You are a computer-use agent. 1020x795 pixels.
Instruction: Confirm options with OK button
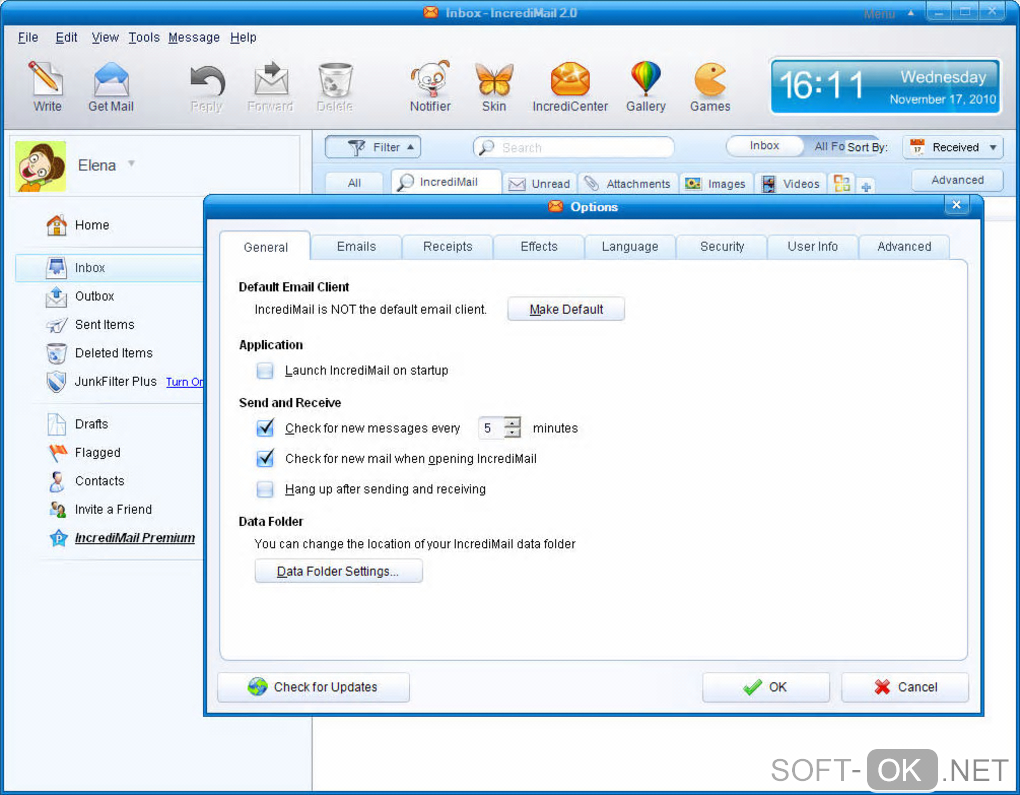[x=766, y=687]
